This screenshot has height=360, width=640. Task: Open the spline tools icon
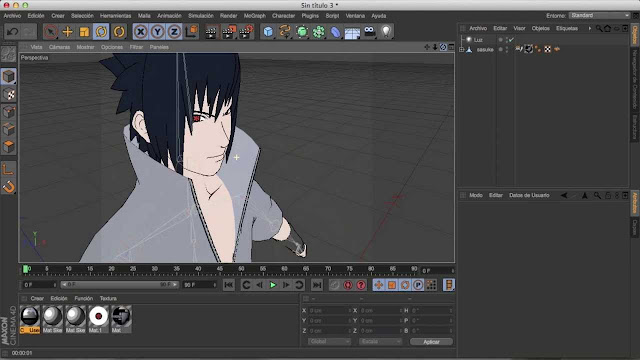pos(285,31)
